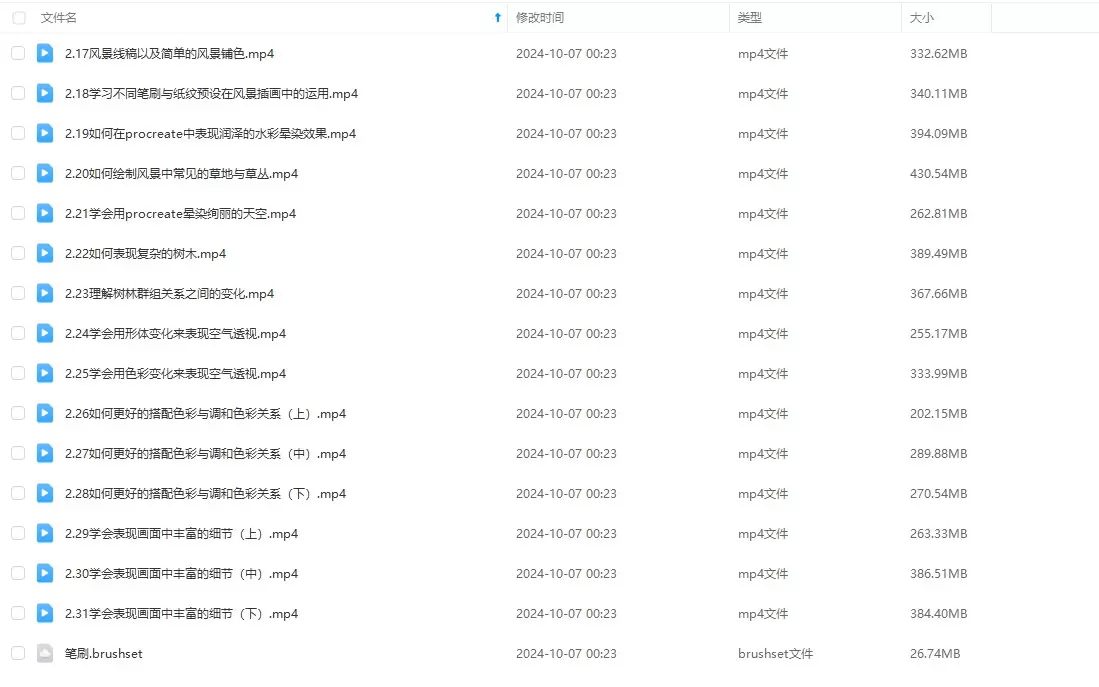Check the box for 2.18学习不同笔刷 file

tap(18, 93)
